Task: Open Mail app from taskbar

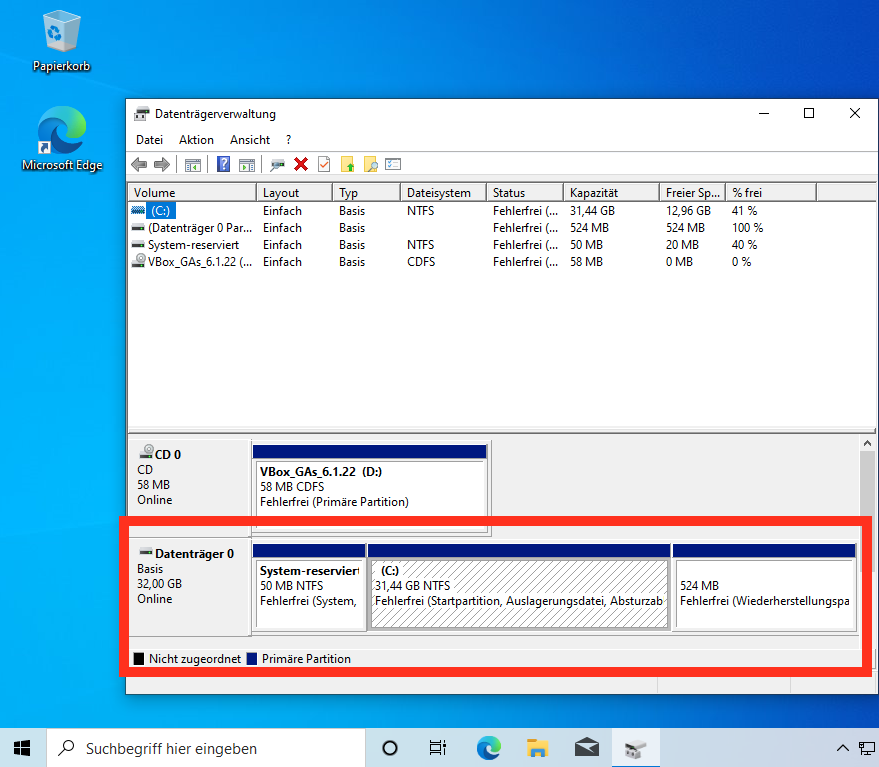Action: [x=586, y=748]
